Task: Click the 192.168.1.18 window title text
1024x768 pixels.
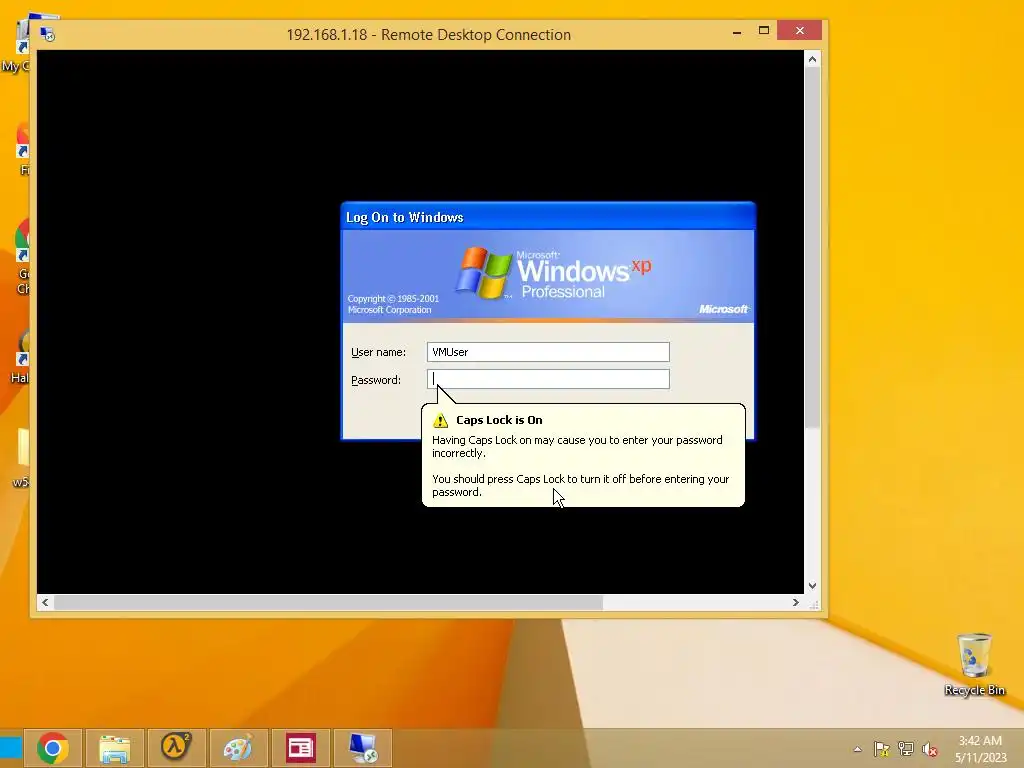Action: [428, 35]
